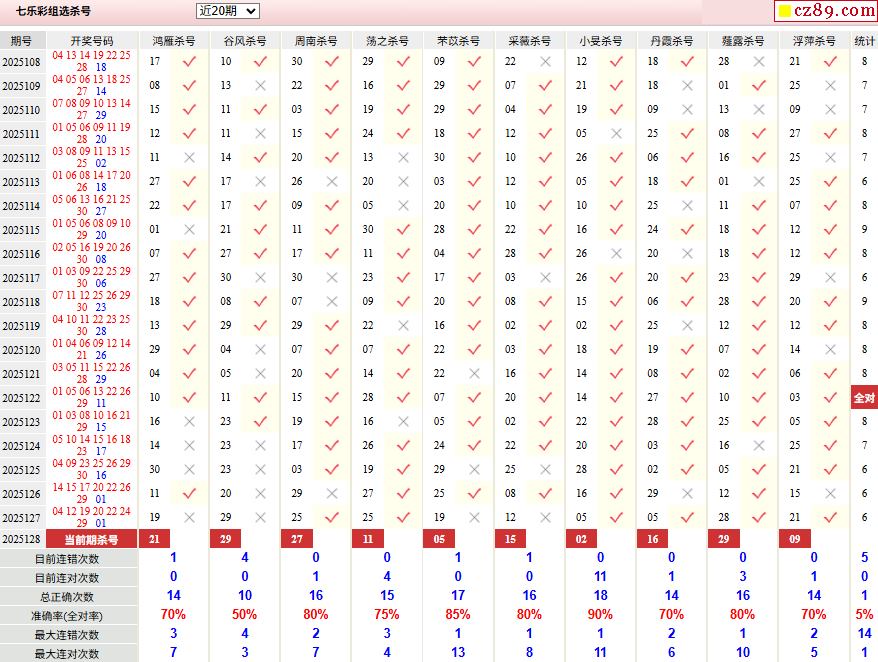Viewport: 878px width, 662px height.
Task: Click the 统计 column header
Action: tap(864, 41)
